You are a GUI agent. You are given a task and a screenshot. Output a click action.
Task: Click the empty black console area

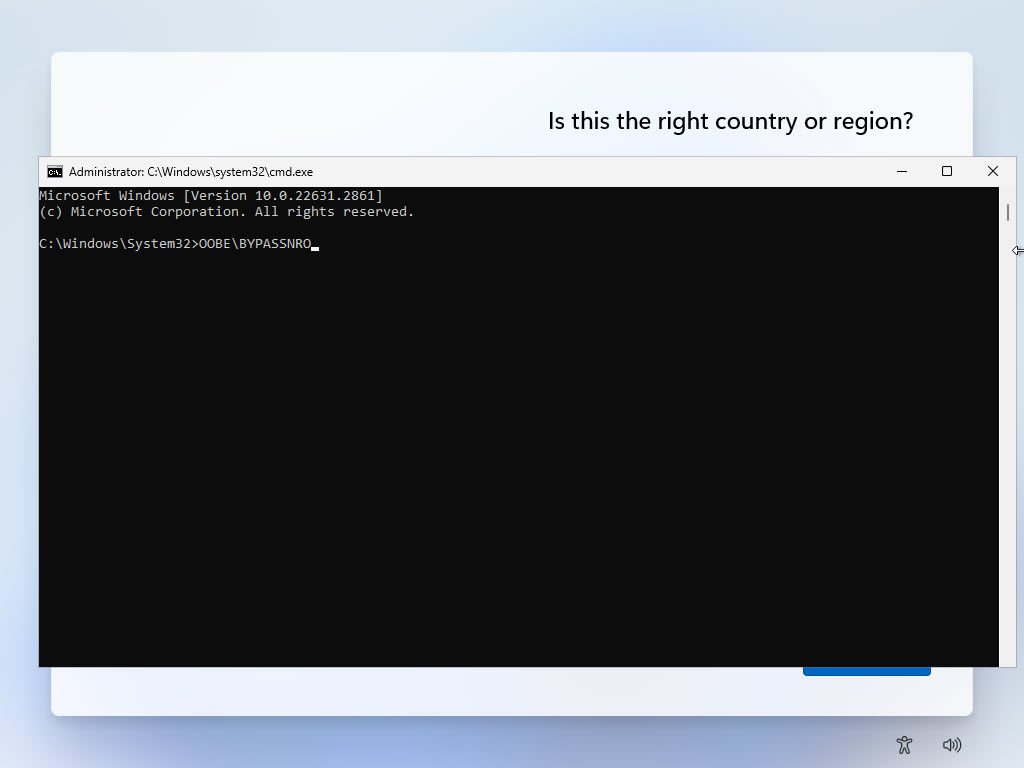(x=500, y=450)
